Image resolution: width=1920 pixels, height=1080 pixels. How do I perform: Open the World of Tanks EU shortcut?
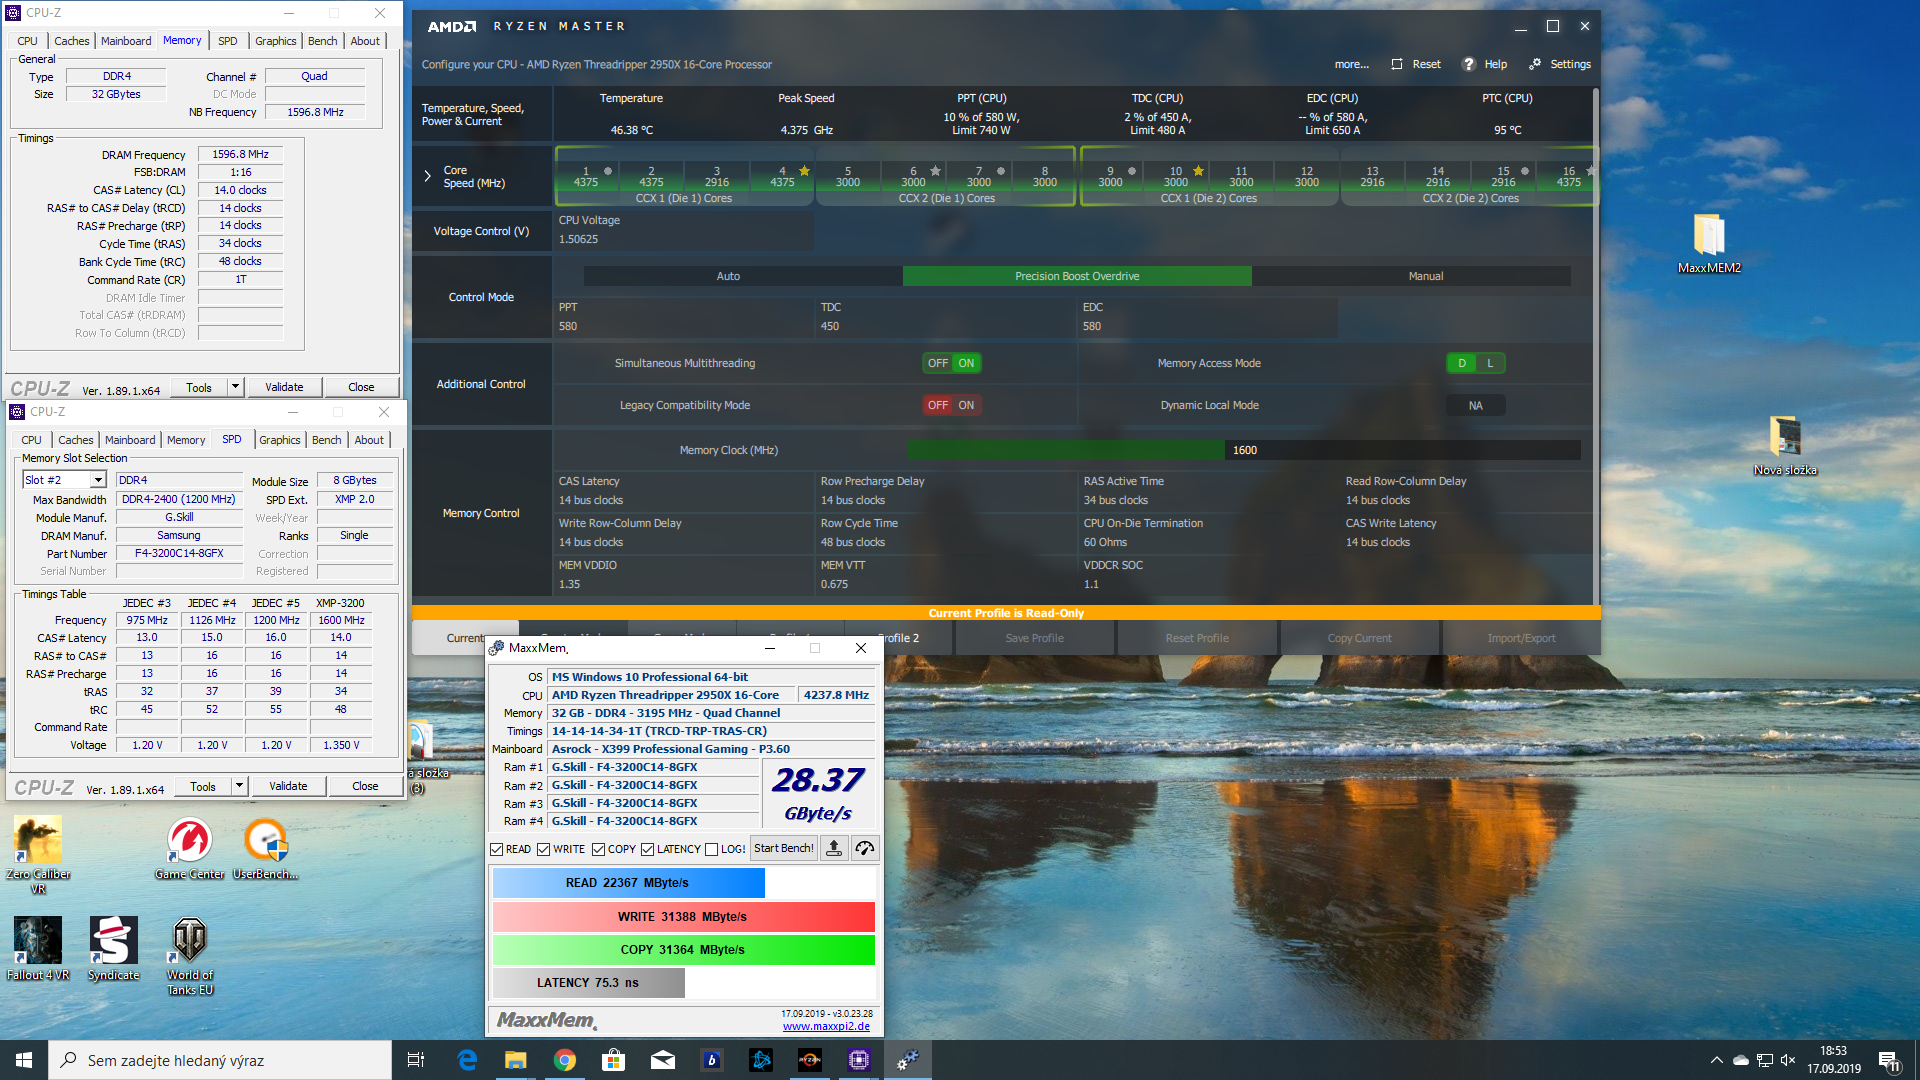click(x=189, y=941)
